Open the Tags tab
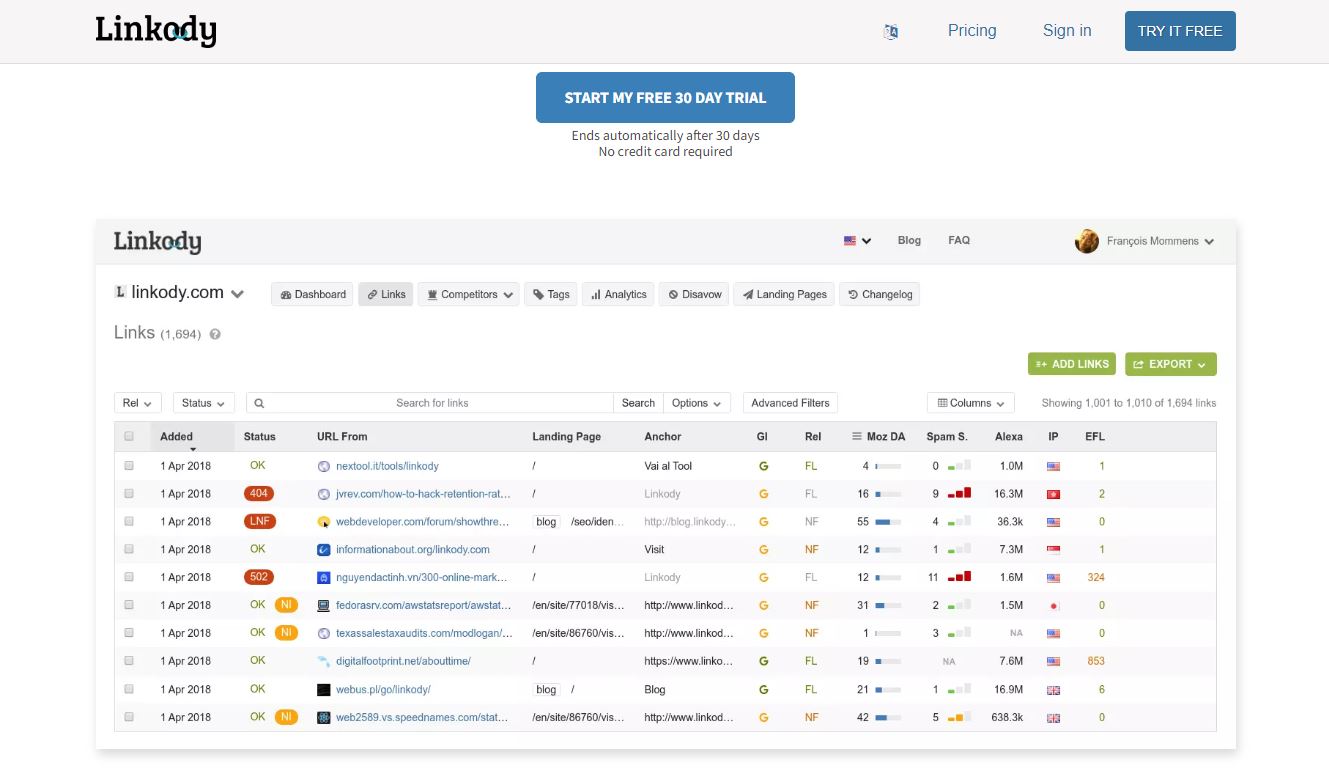Viewport: 1329px width, 779px height. (x=550, y=294)
